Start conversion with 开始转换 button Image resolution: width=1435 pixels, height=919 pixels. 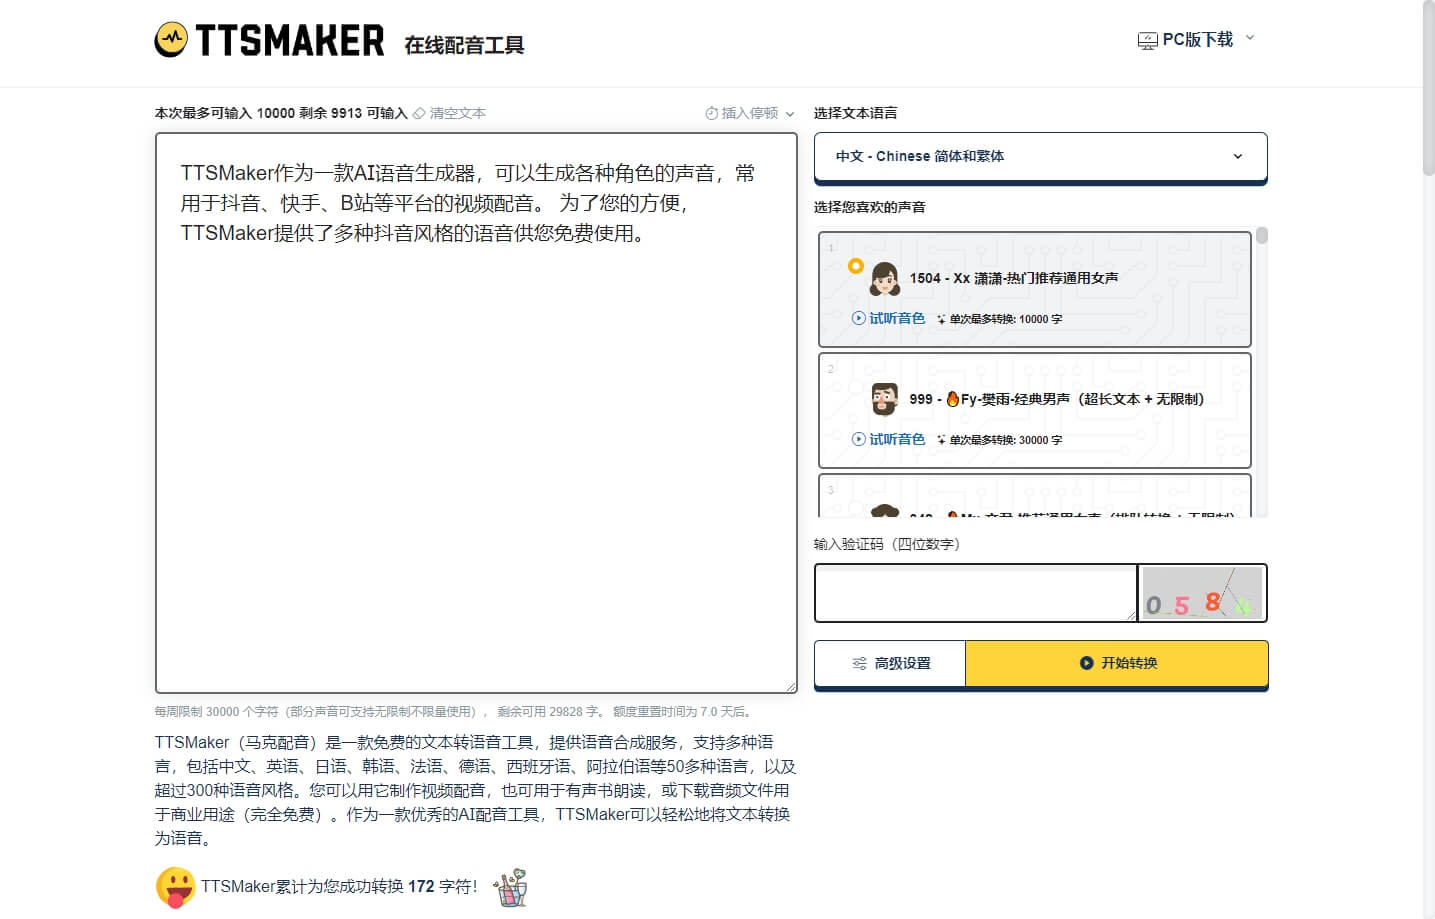tap(1117, 663)
